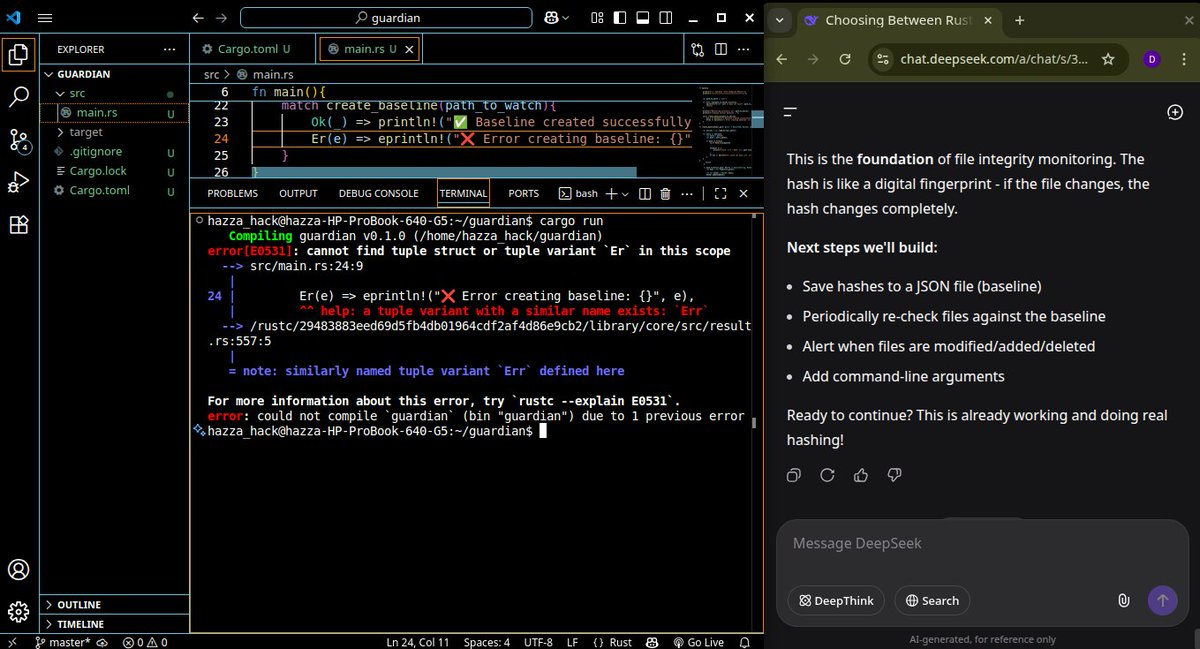Open main.rs in the Explorer tree
The image size is (1200, 649).
[x=115, y=113]
